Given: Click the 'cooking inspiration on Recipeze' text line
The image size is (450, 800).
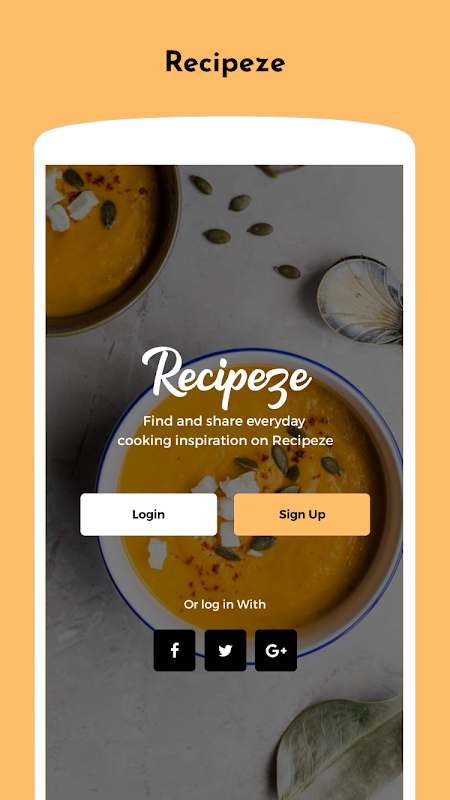Looking at the screenshot, I should (x=225, y=440).
